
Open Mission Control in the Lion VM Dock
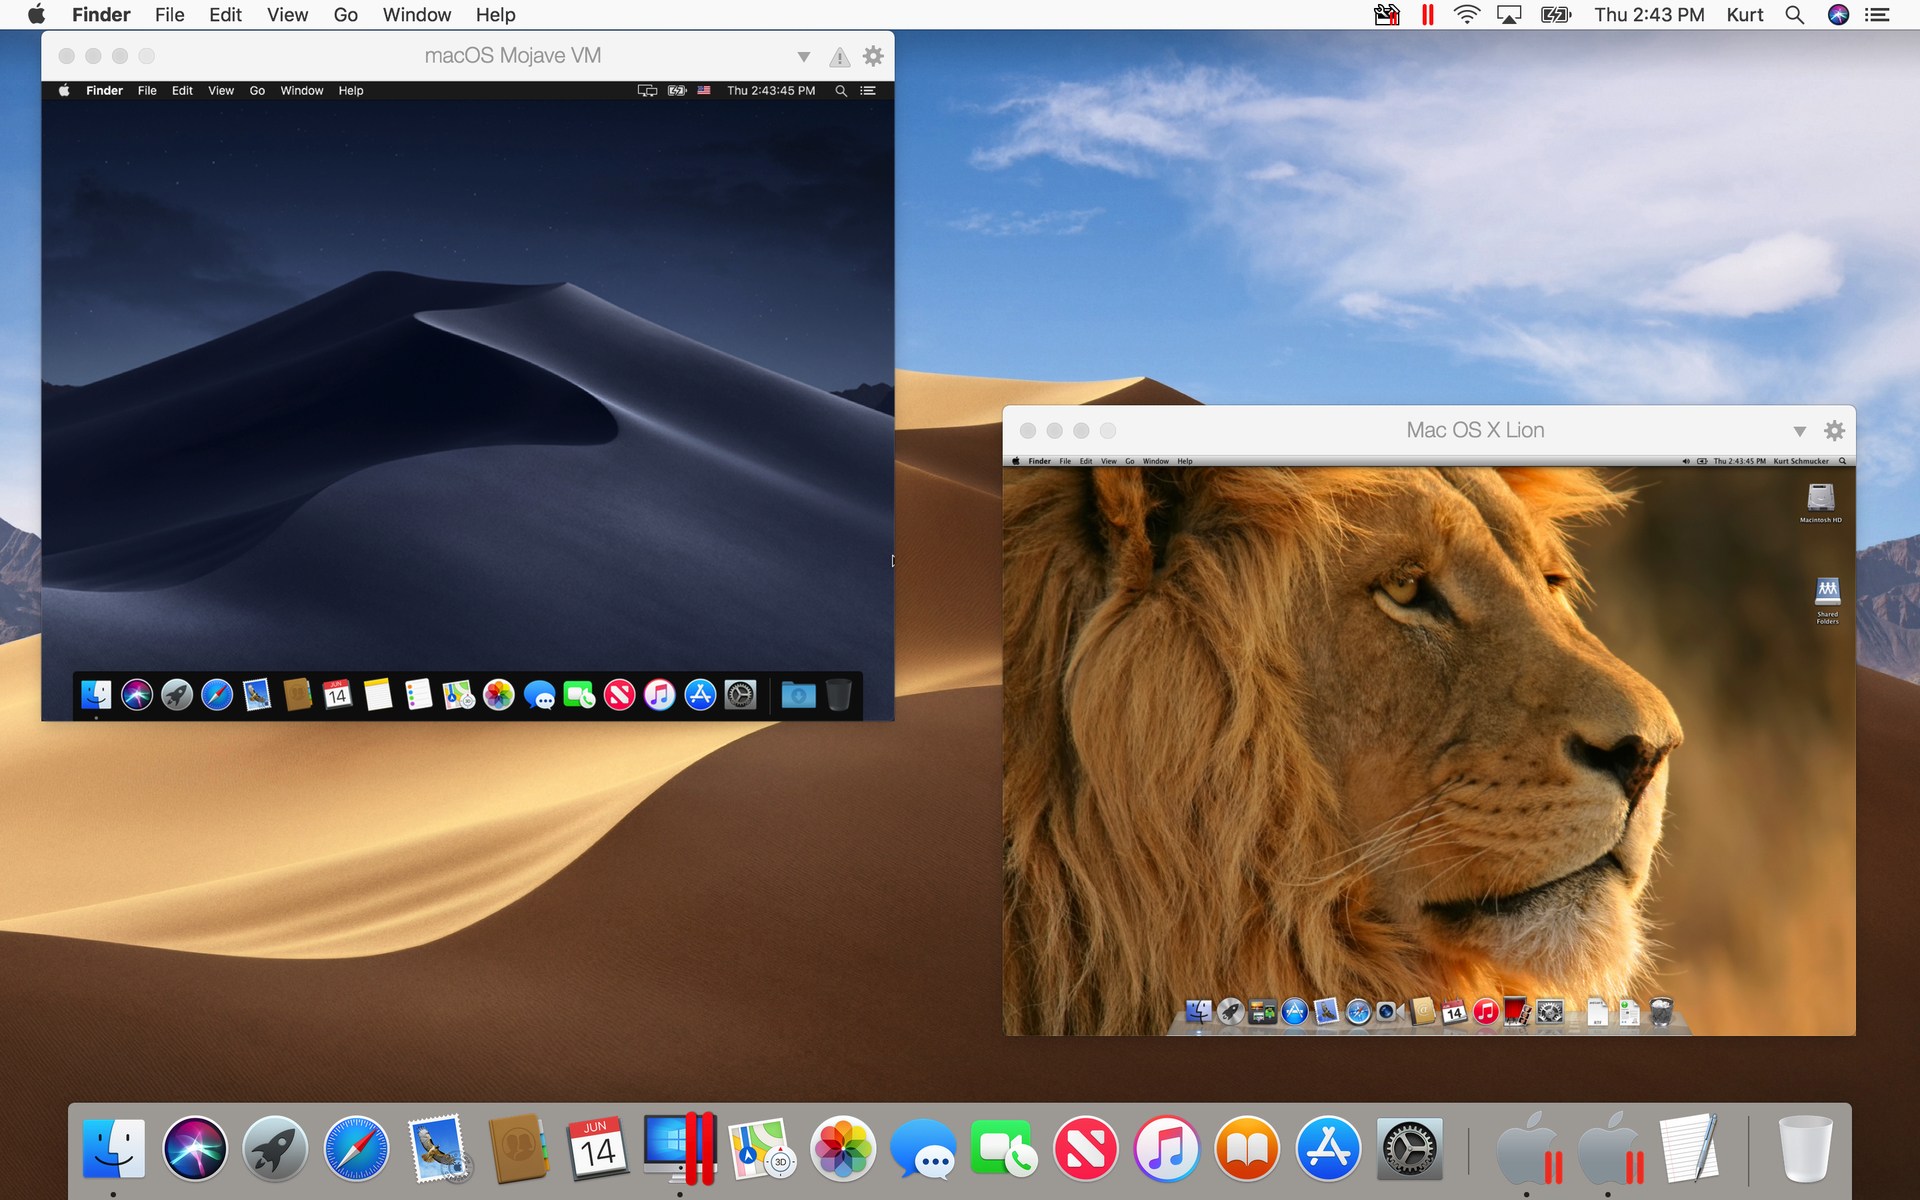pos(1262,1012)
